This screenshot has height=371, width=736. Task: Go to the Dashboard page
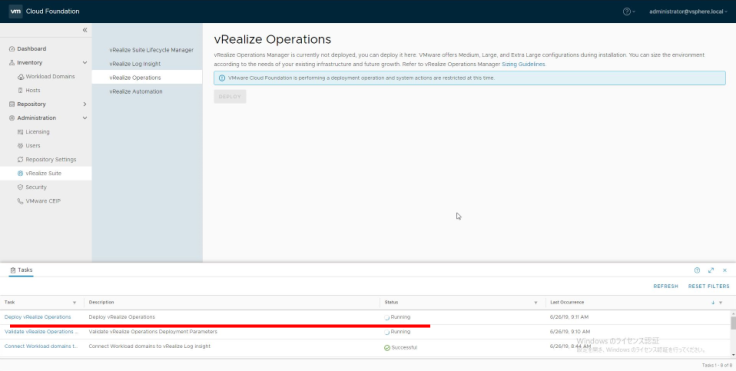click(x=31, y=49)
